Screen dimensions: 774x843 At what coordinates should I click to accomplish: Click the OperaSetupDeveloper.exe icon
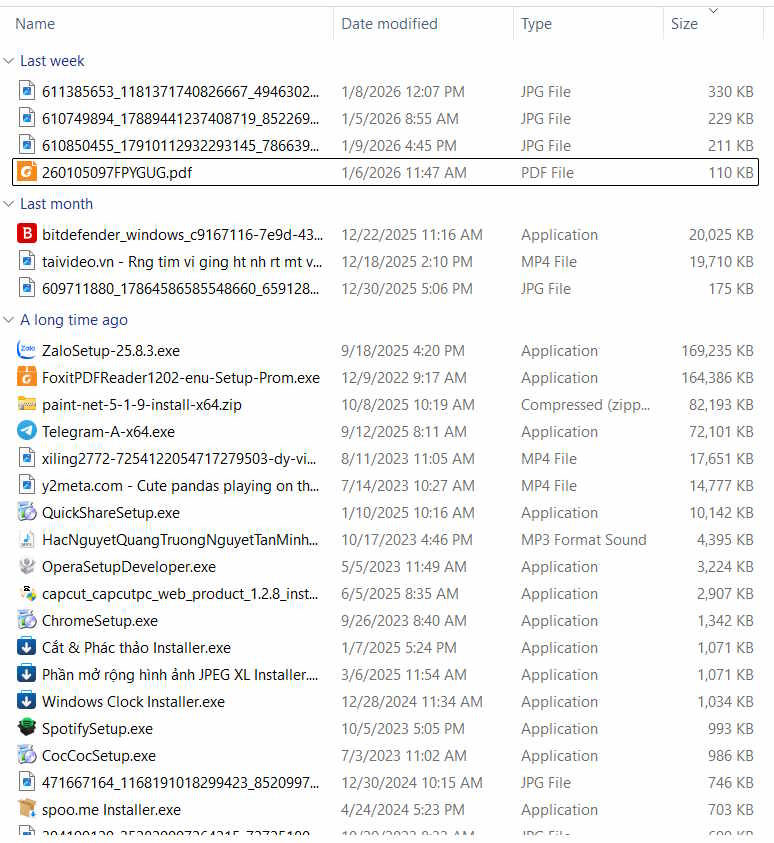click(27, 566)
